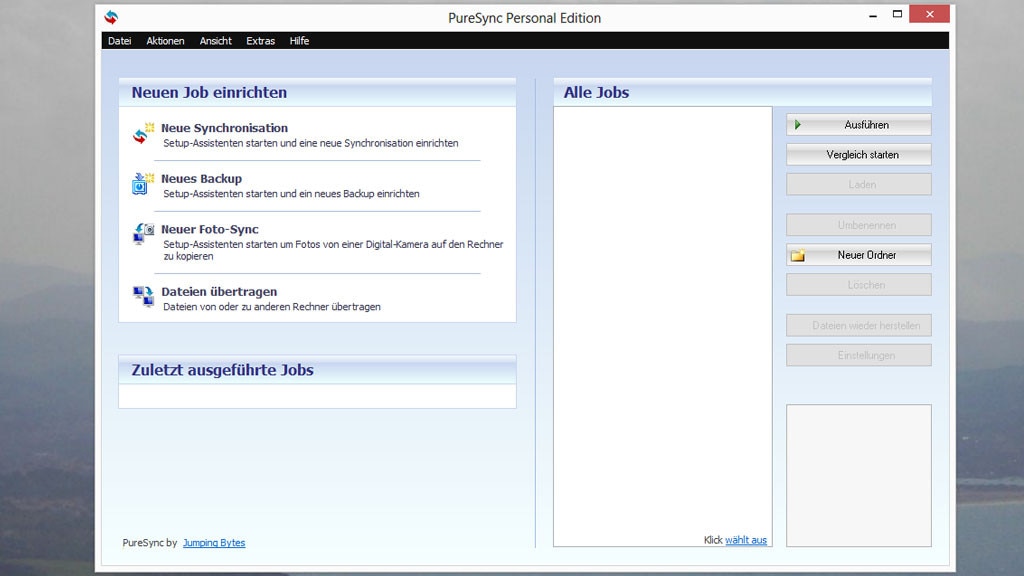Screen dimensions: 1024x576
Task: Click the Neuer Foto-Sync camera icon
Action: click(x=143, y=234)
